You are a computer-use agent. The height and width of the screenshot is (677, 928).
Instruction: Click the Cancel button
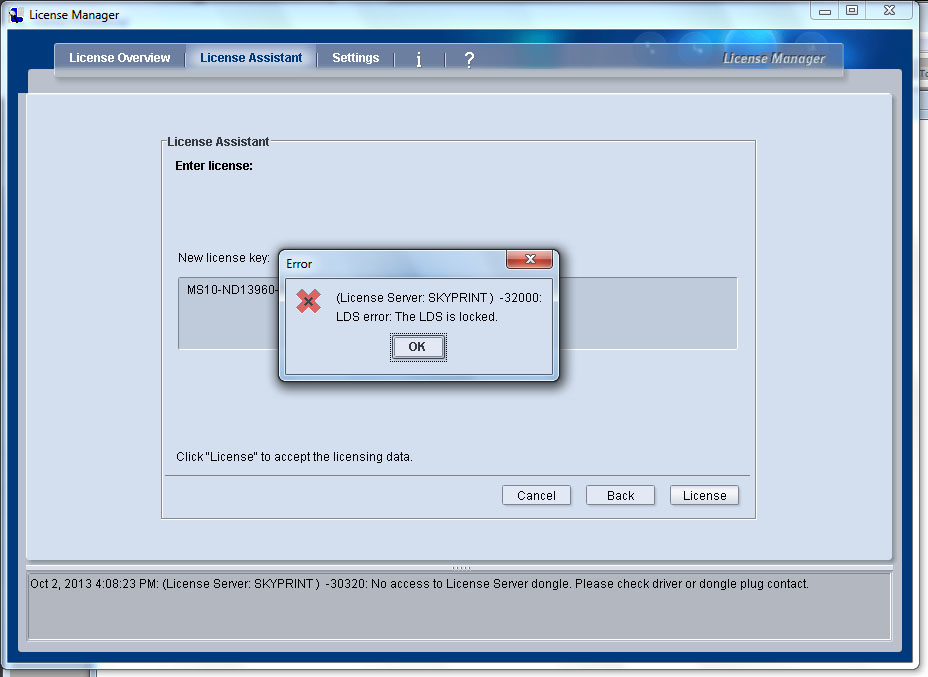coord(536,495)
